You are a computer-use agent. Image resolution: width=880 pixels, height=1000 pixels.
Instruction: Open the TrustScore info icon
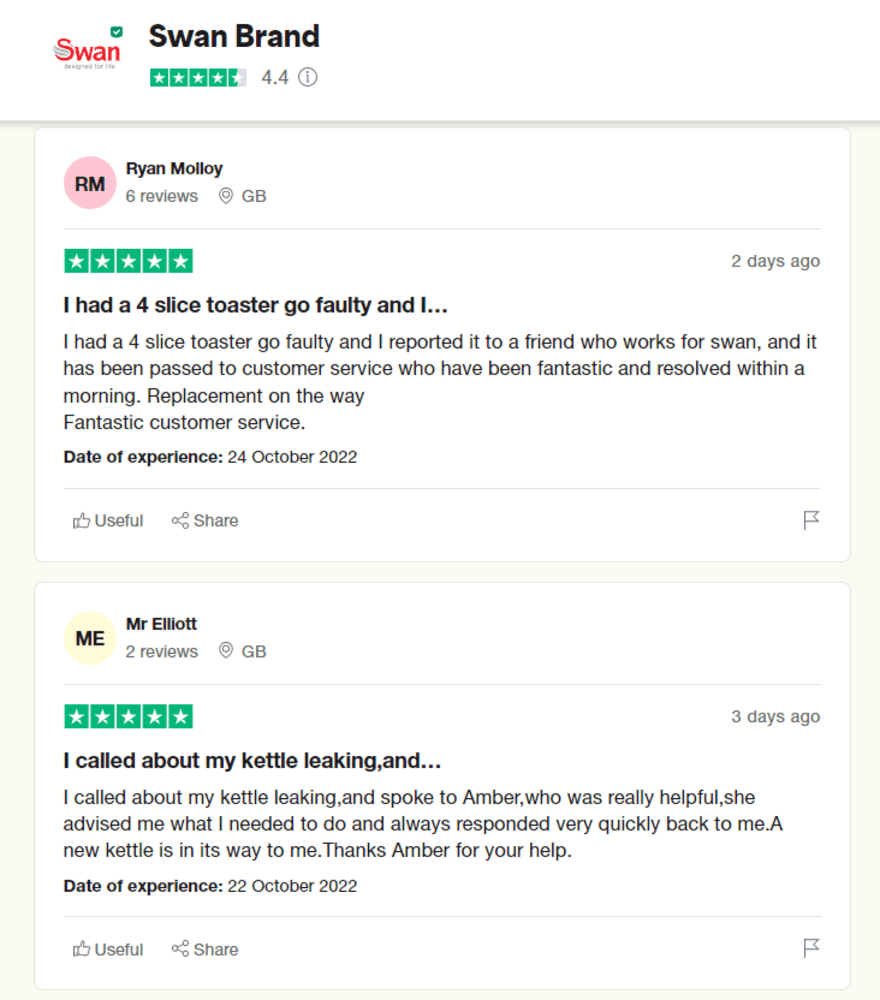pyautogui.click(x=308, y=77)
